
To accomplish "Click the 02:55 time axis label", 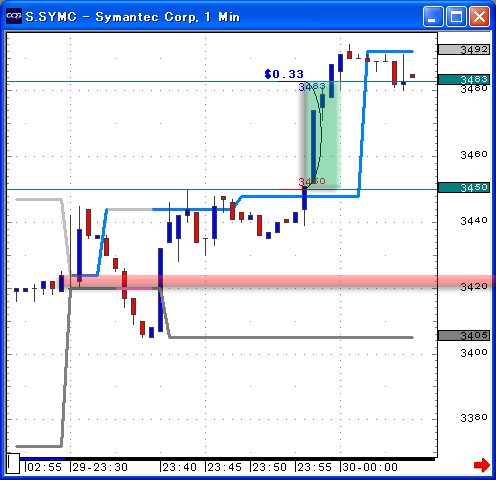I will coord(44,467).
